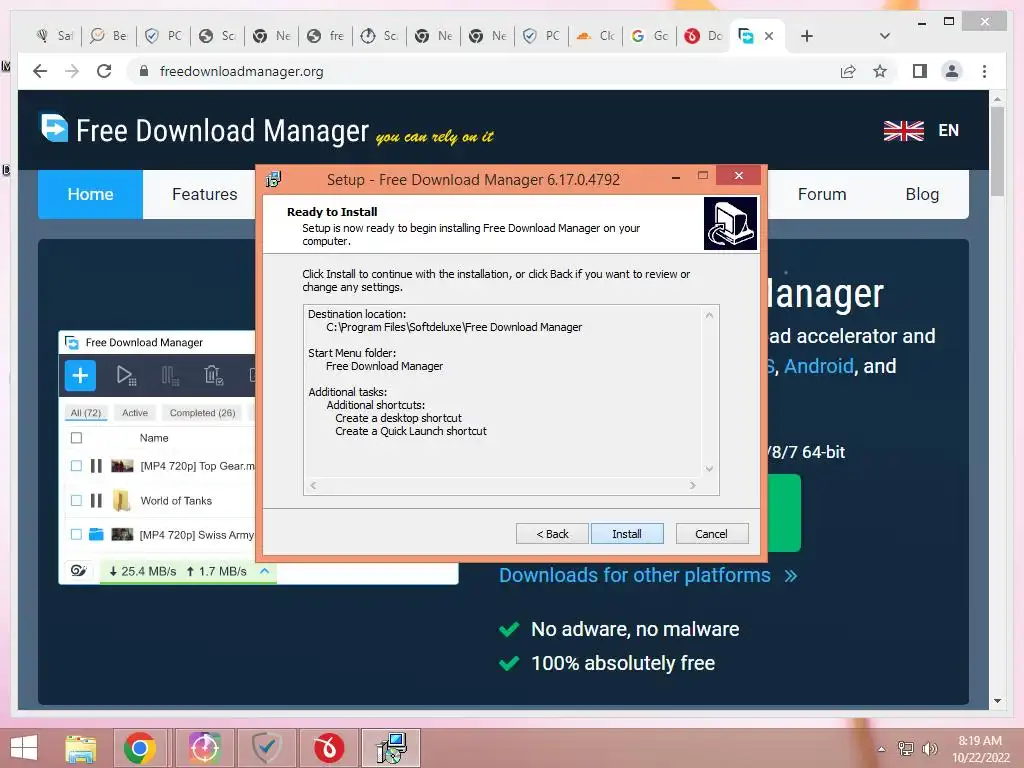Screen dimensions: 1024x768
Task: Click the up arrow of the summary box scrollbar
Action: click(709, 315)
